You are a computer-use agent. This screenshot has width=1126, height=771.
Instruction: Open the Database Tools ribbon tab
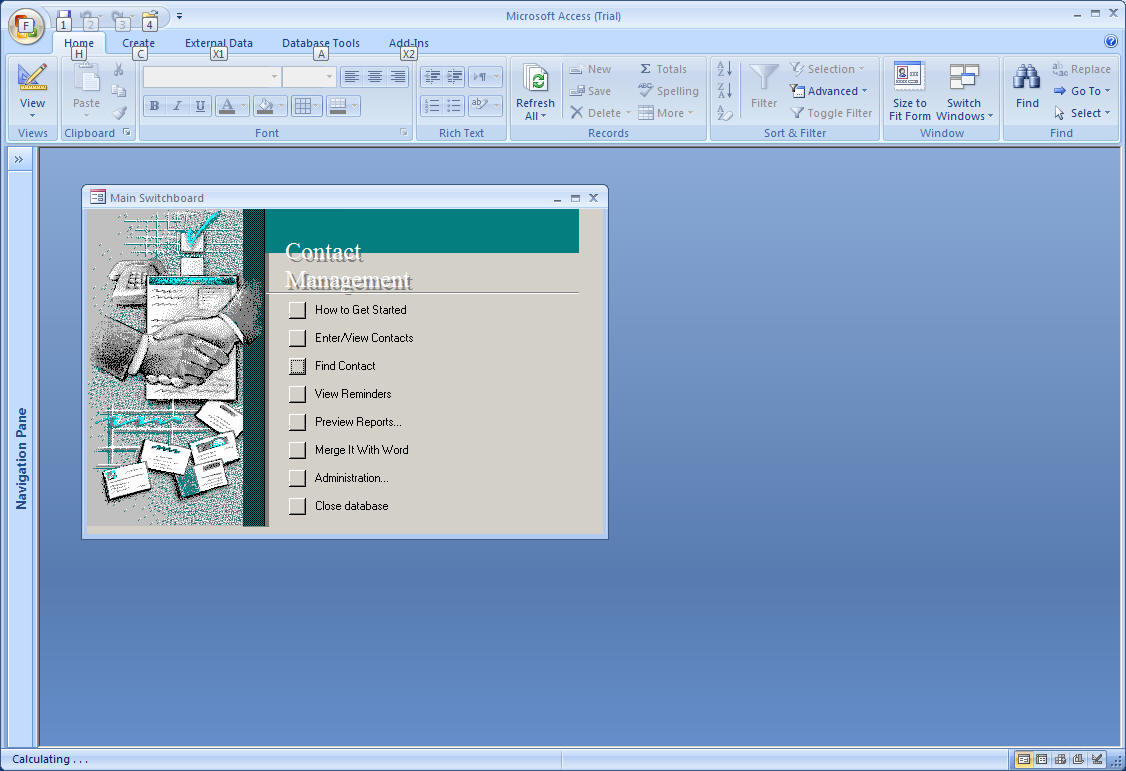click(321, 43)
